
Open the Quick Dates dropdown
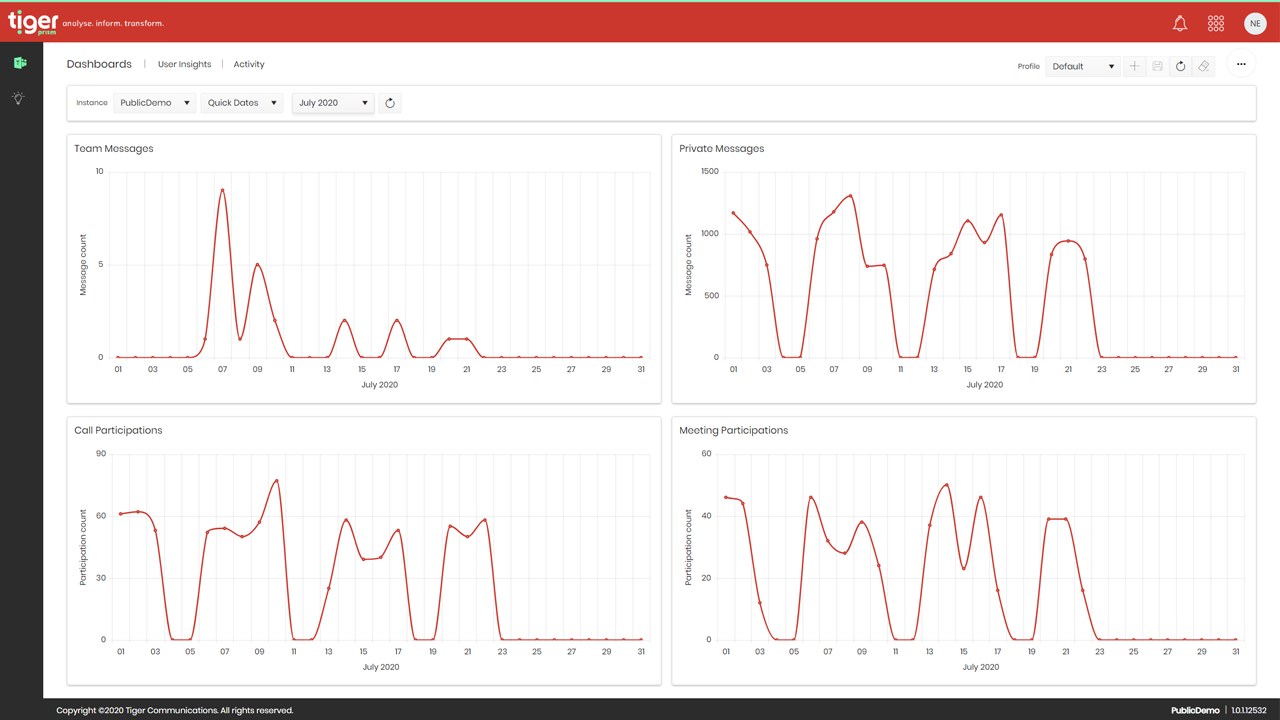pyautogui.click(x=242, y=103)
